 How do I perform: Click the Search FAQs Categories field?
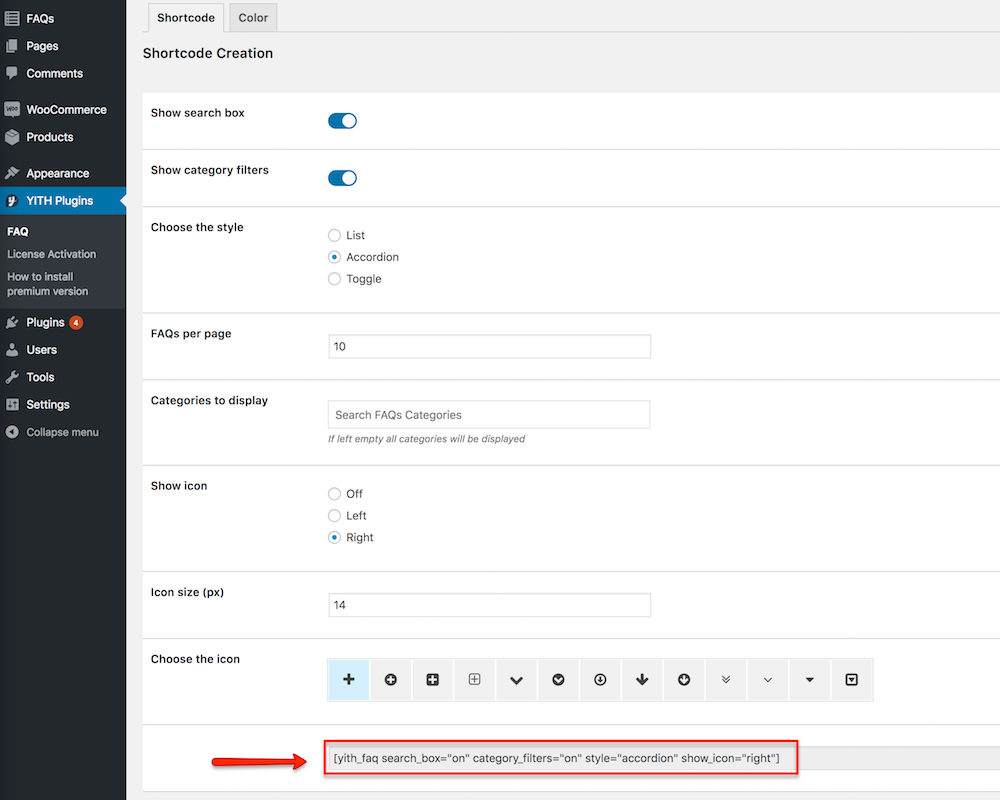pyautogui.click(x=489, y=415)
